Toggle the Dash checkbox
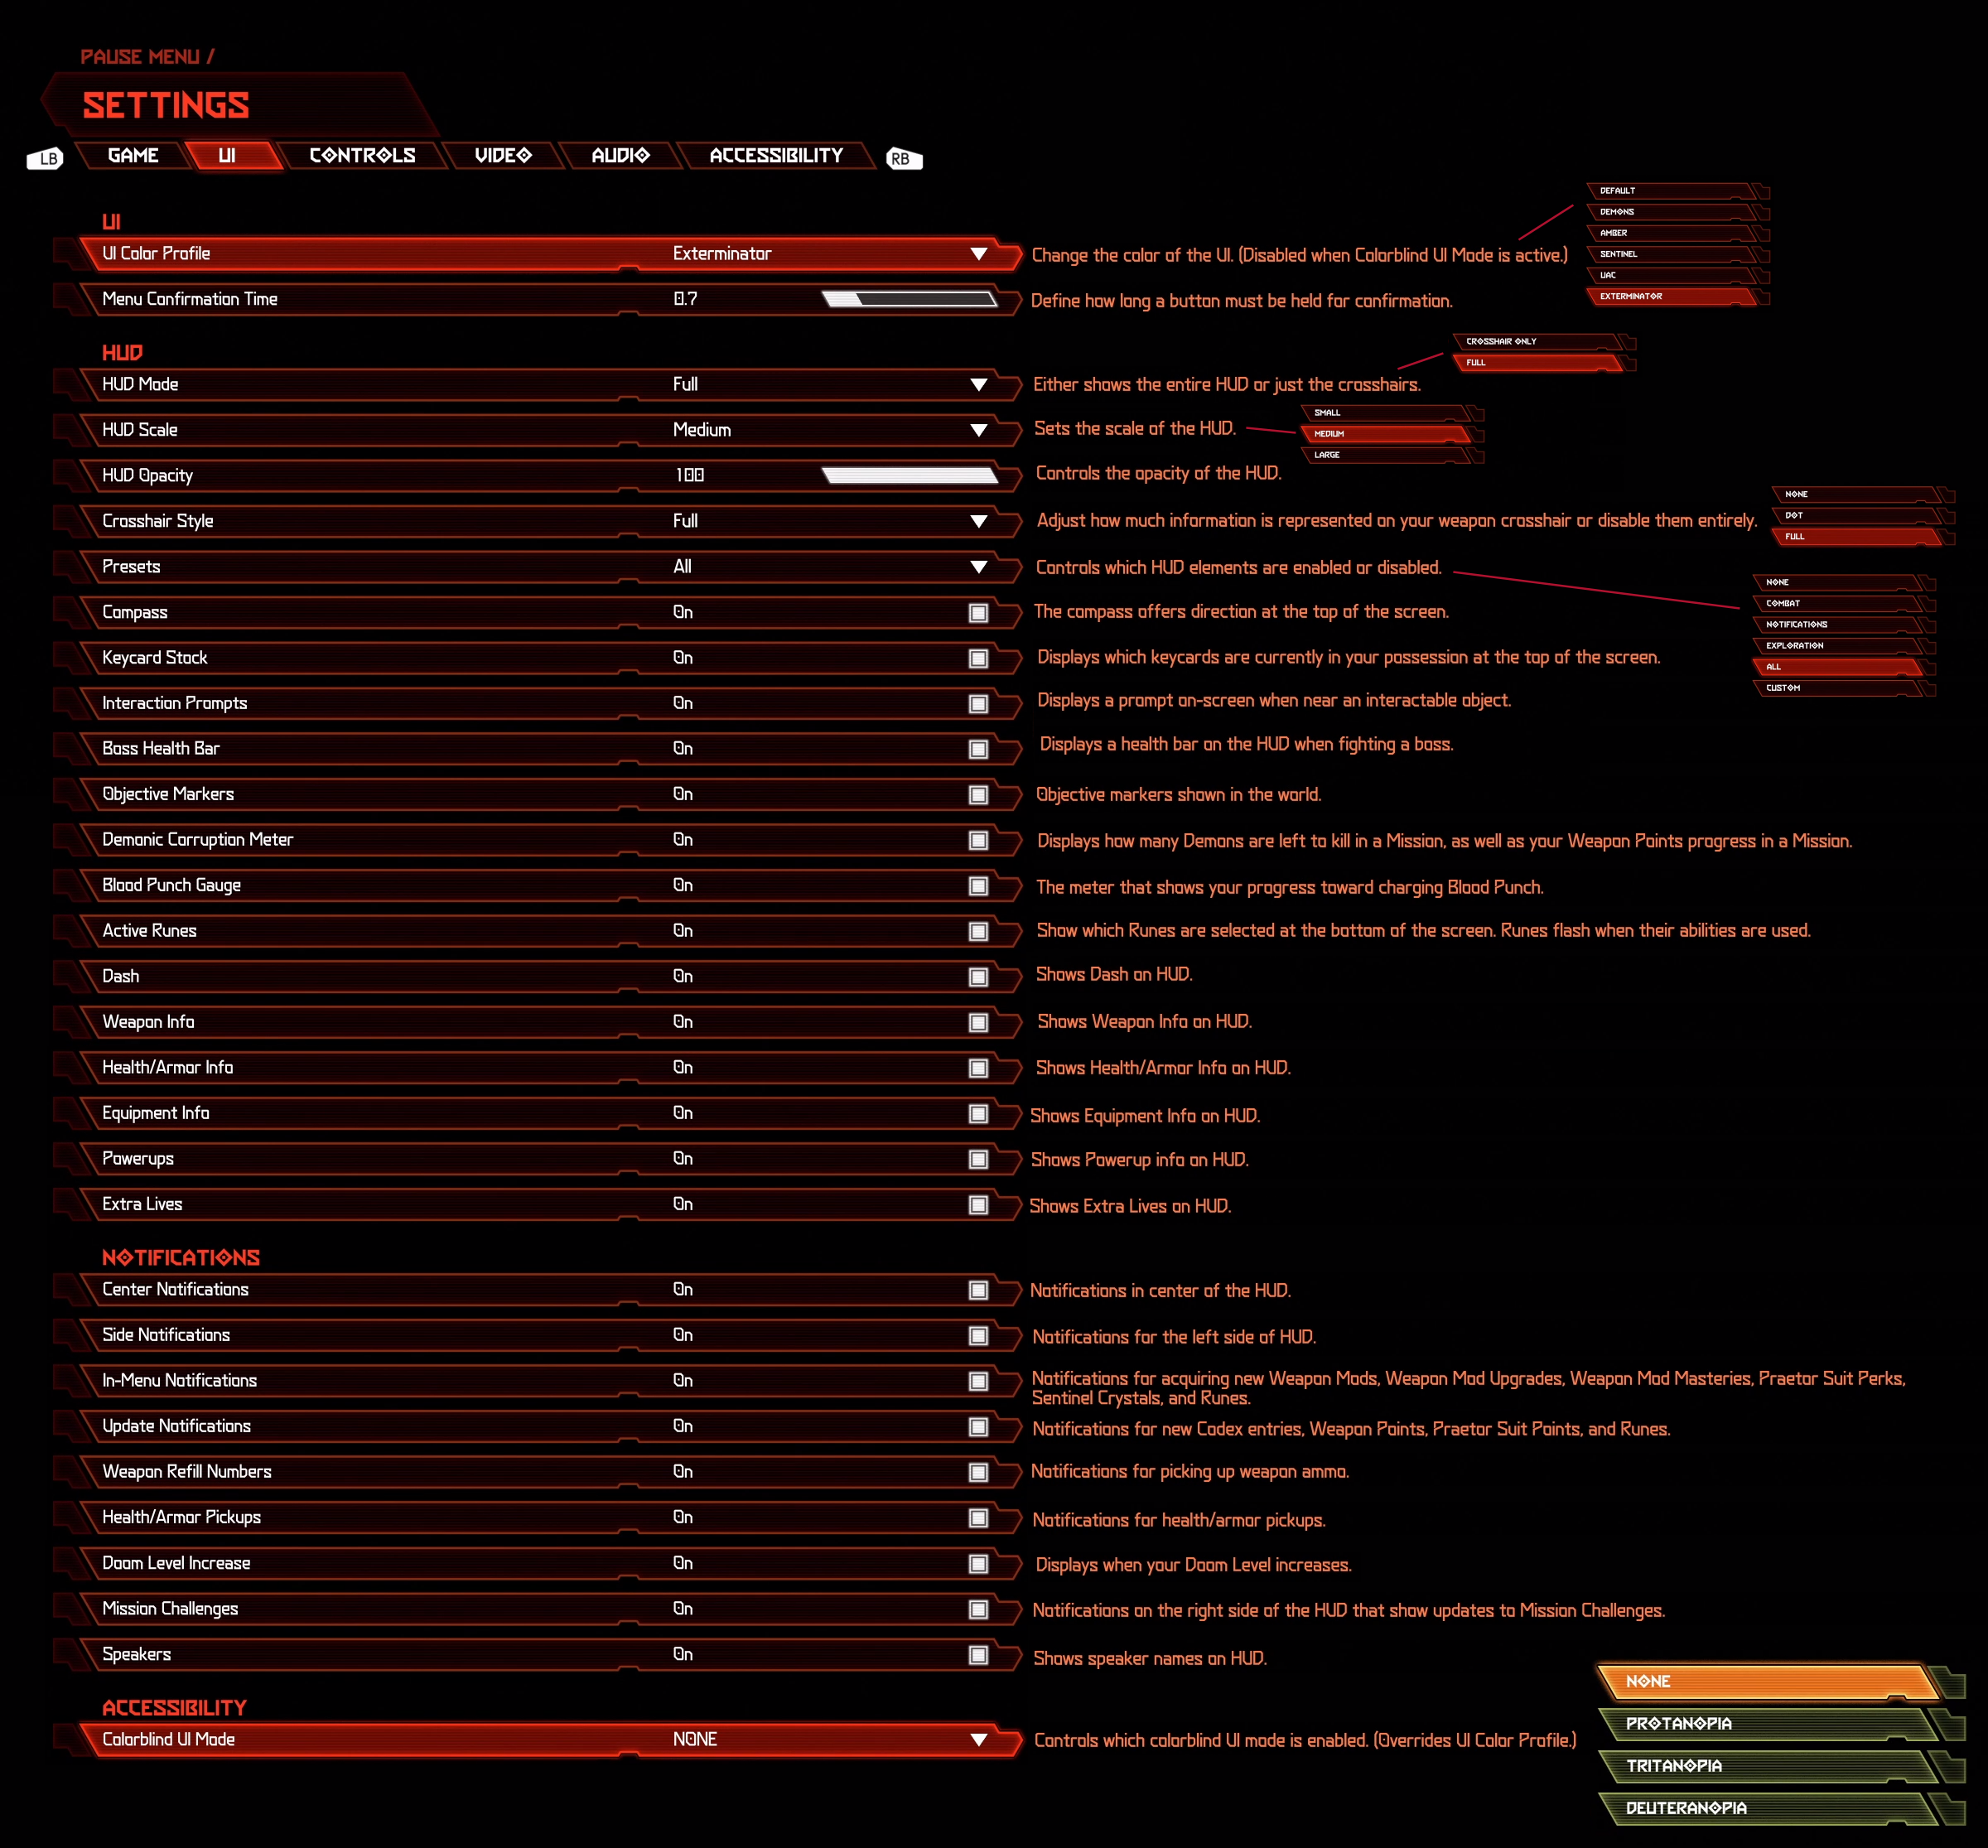1988x1848 pixels. pyautogui.click(x=978, y=977)
